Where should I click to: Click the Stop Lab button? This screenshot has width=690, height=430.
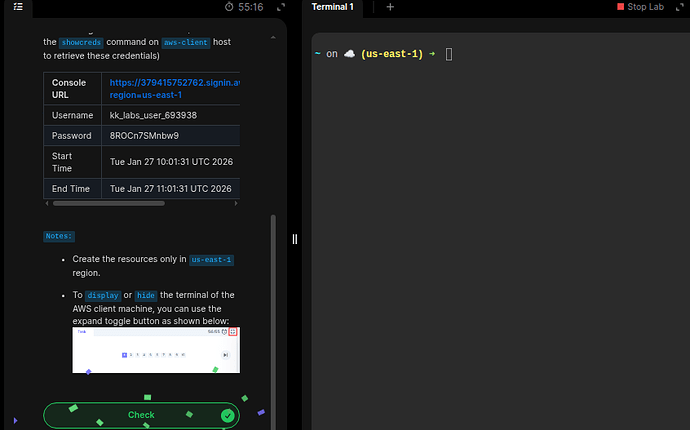[x=640, y=7]
